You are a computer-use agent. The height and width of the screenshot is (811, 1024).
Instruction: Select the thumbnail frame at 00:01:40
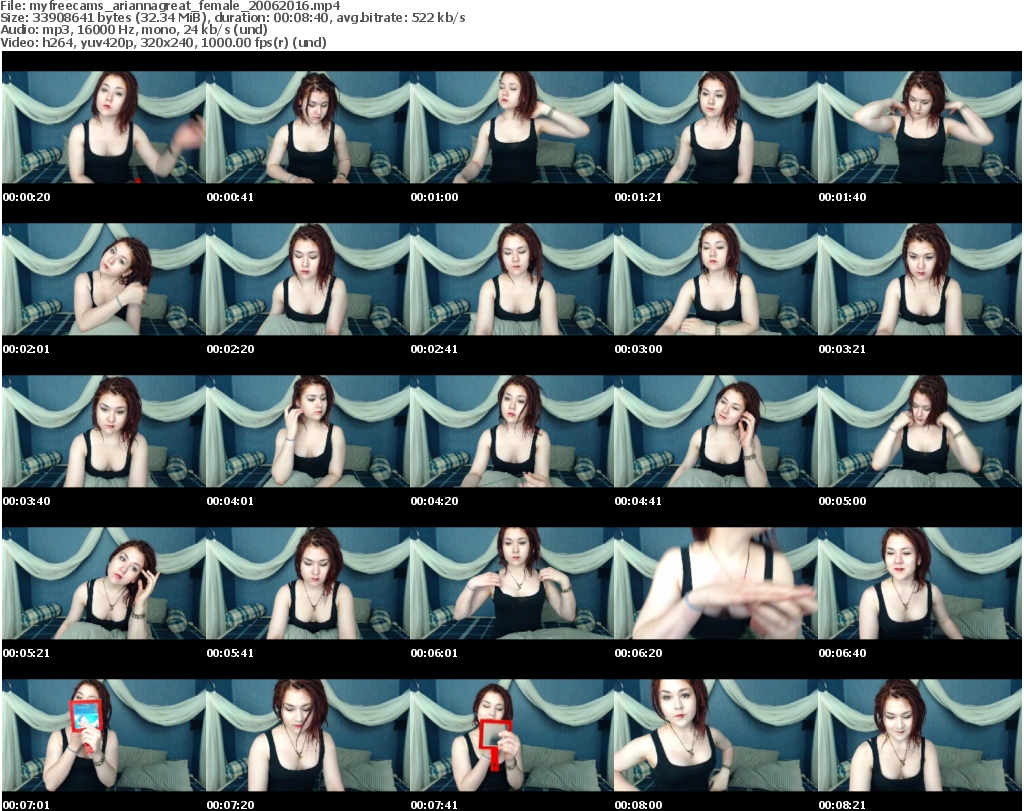click(920, 127)
